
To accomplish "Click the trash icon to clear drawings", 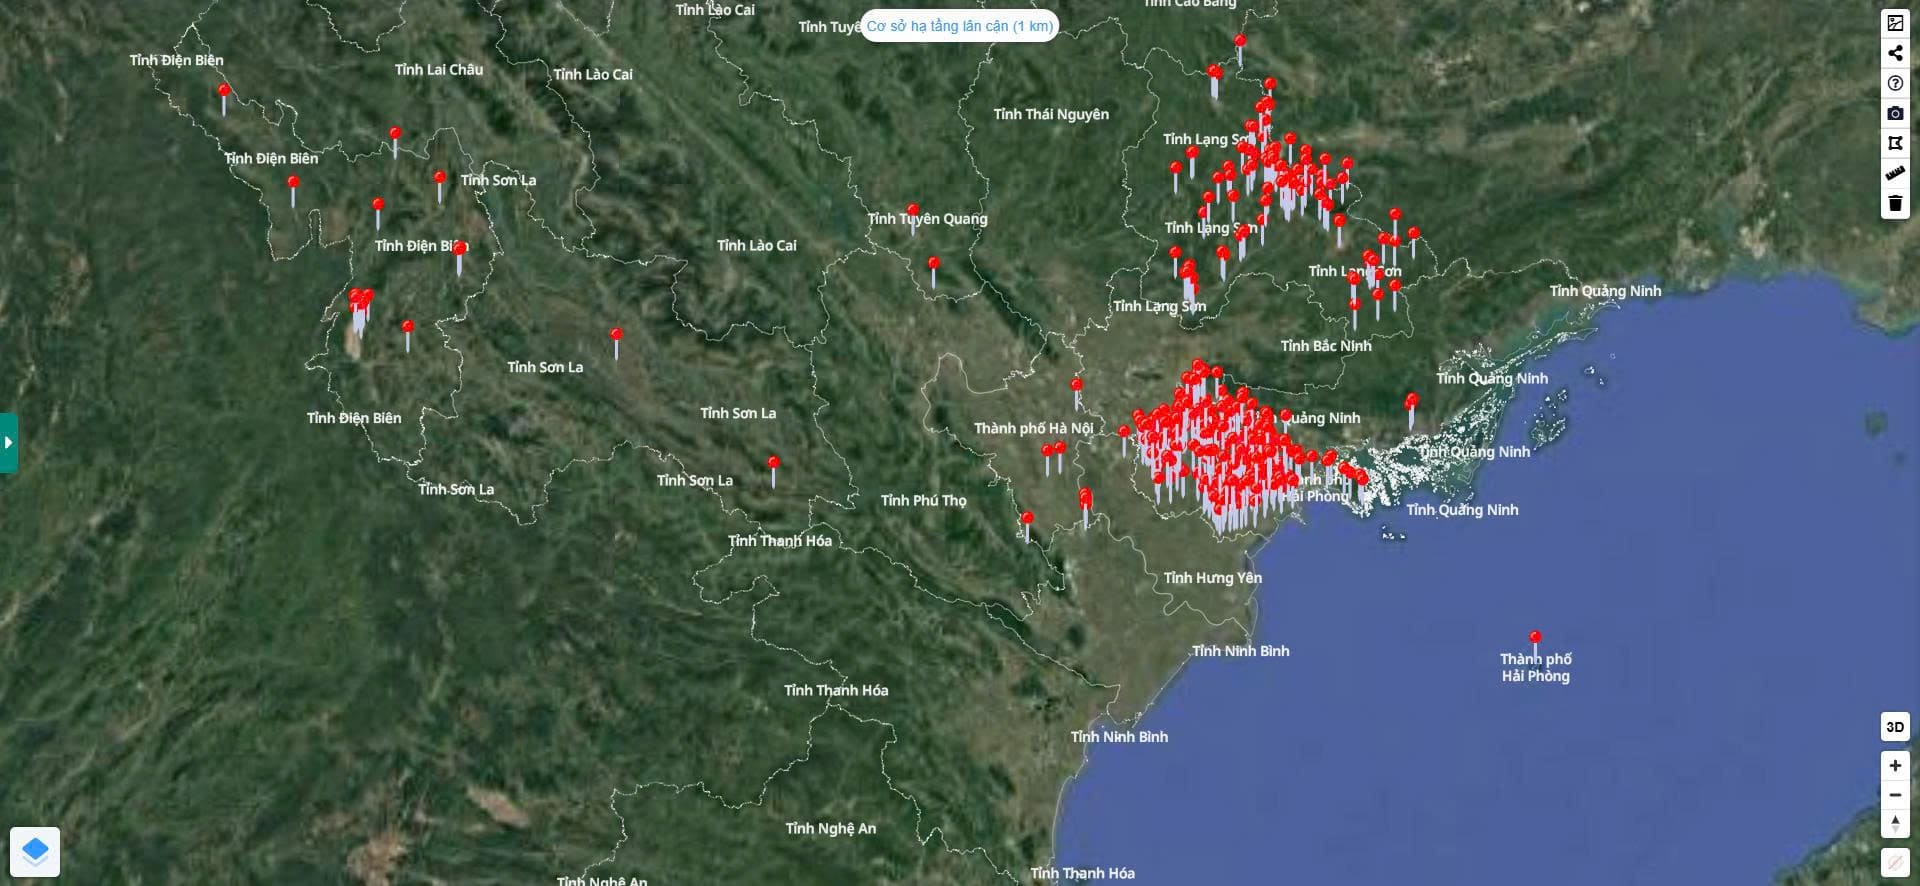I will [x=1895, y=203].
